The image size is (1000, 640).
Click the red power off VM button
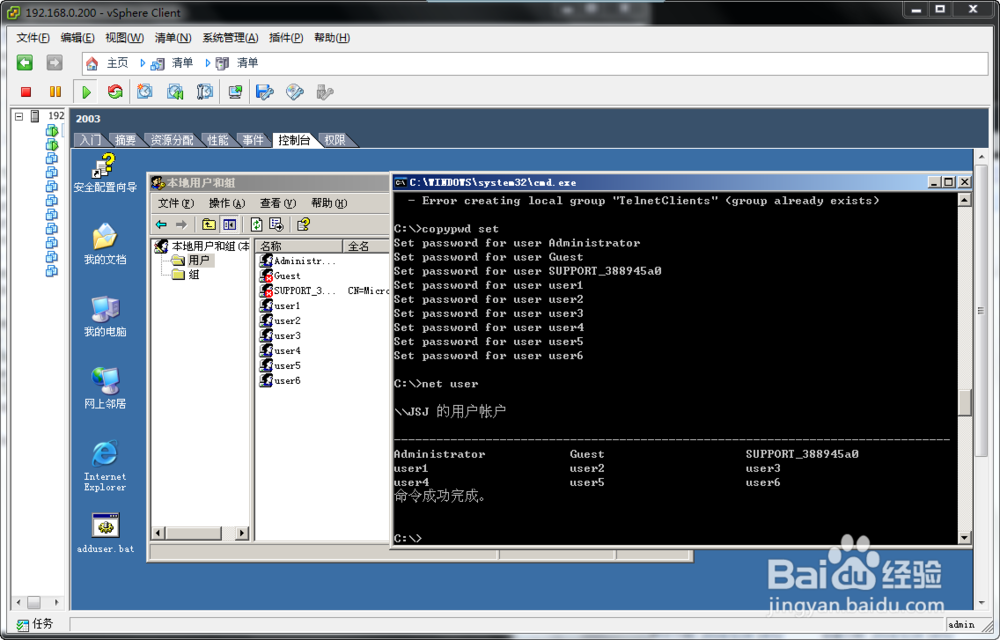(x=26, y=92)
